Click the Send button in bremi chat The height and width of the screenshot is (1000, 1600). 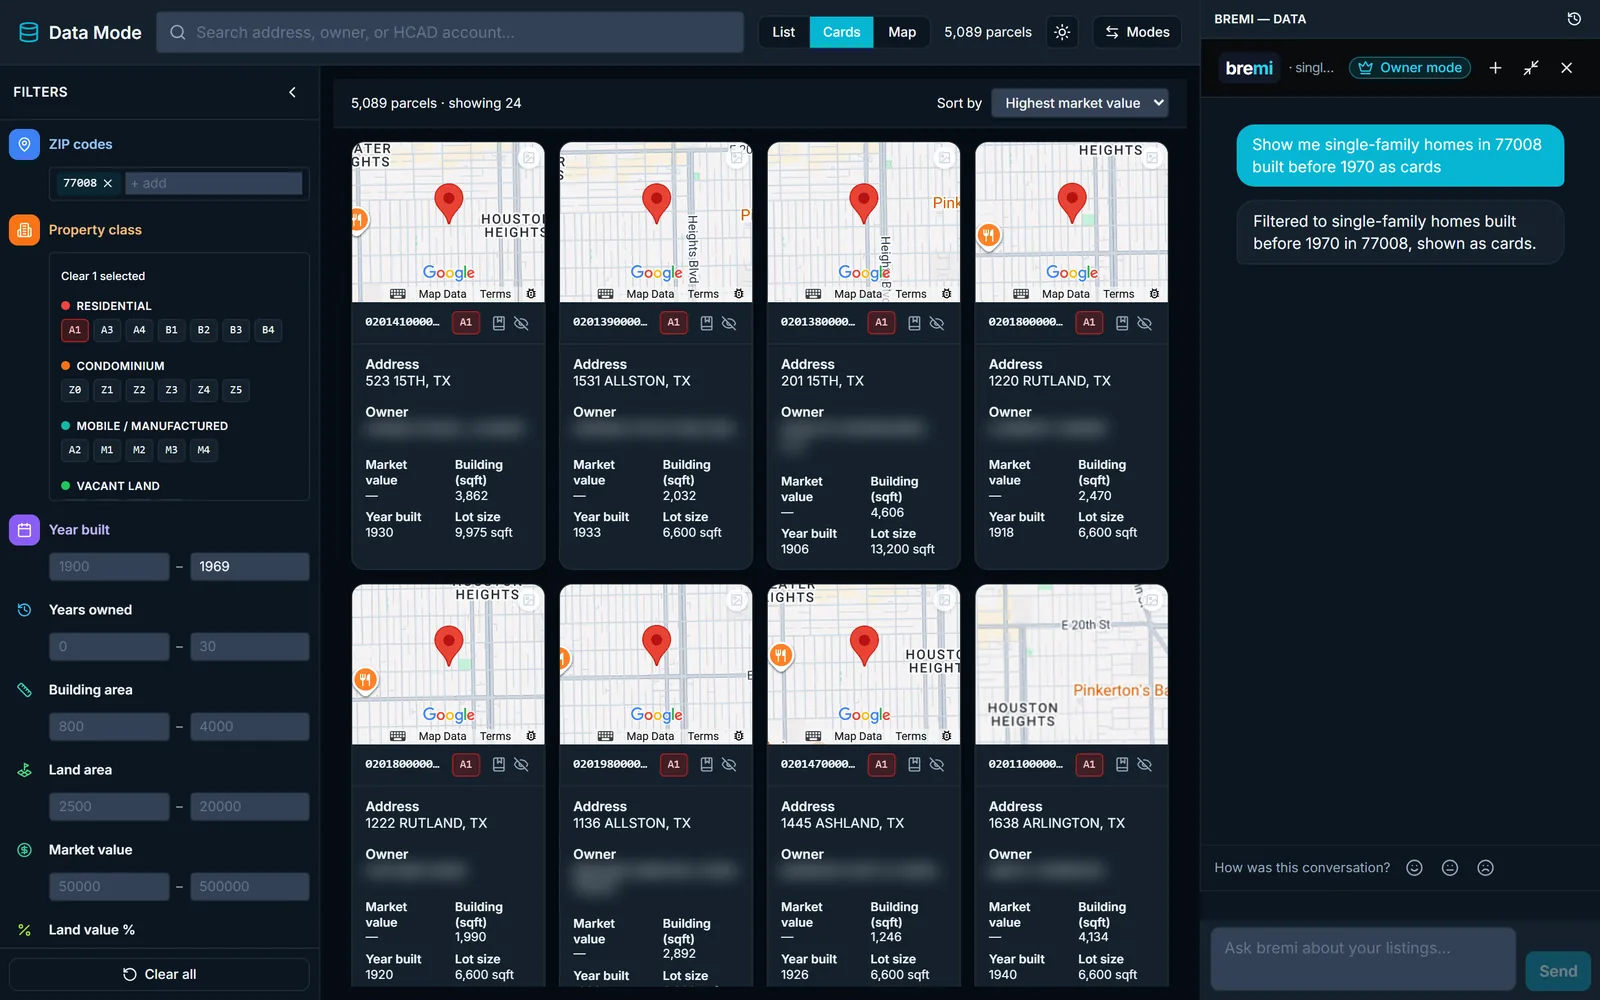(x=1558, y=971)
